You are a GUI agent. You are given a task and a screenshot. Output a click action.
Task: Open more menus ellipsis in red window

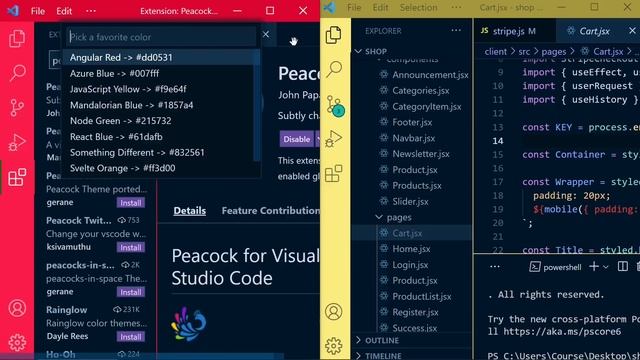91,11
